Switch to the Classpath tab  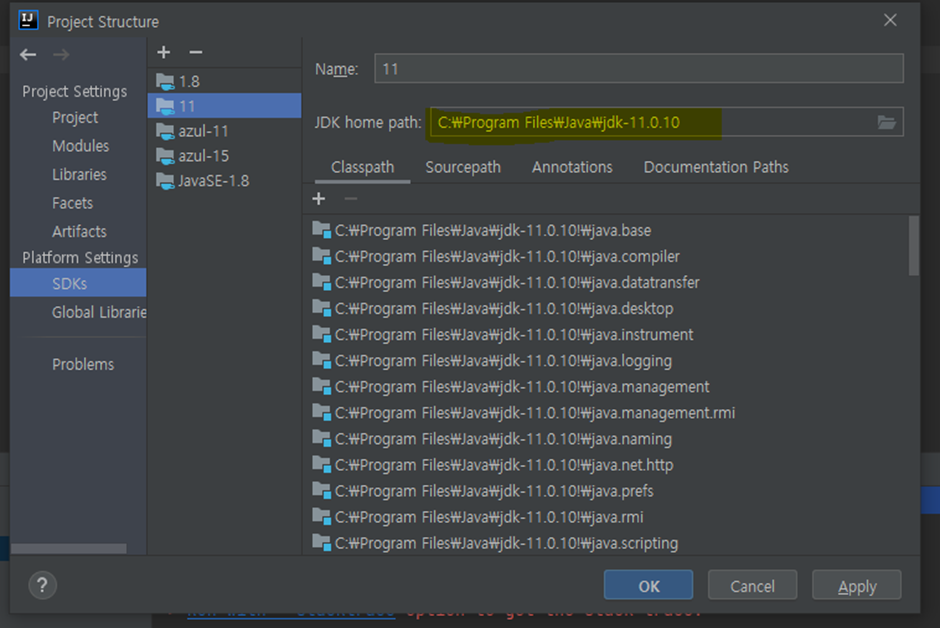[x=362, y=167]
